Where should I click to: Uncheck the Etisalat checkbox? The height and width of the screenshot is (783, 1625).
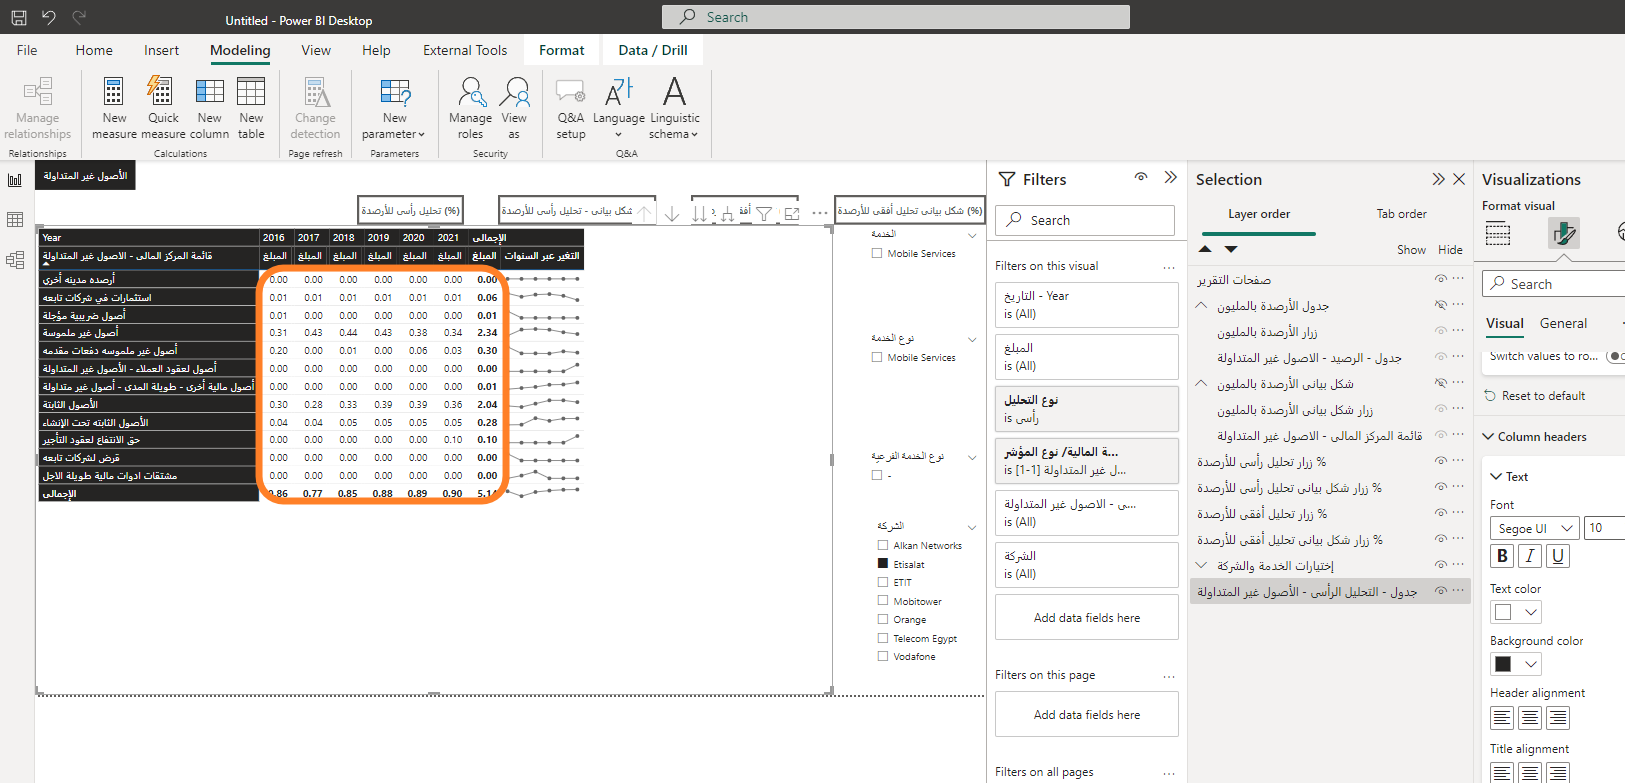pyautogui.click(x=883, y=564)
